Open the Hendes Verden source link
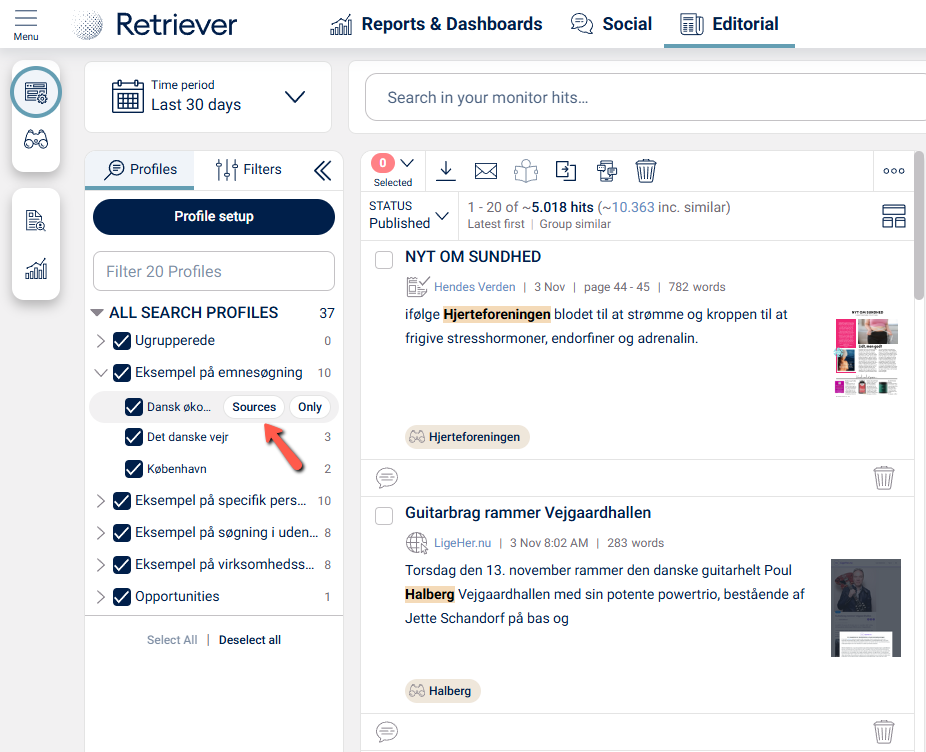Screen dimensions: 926x752 click(x=474, y=287)
